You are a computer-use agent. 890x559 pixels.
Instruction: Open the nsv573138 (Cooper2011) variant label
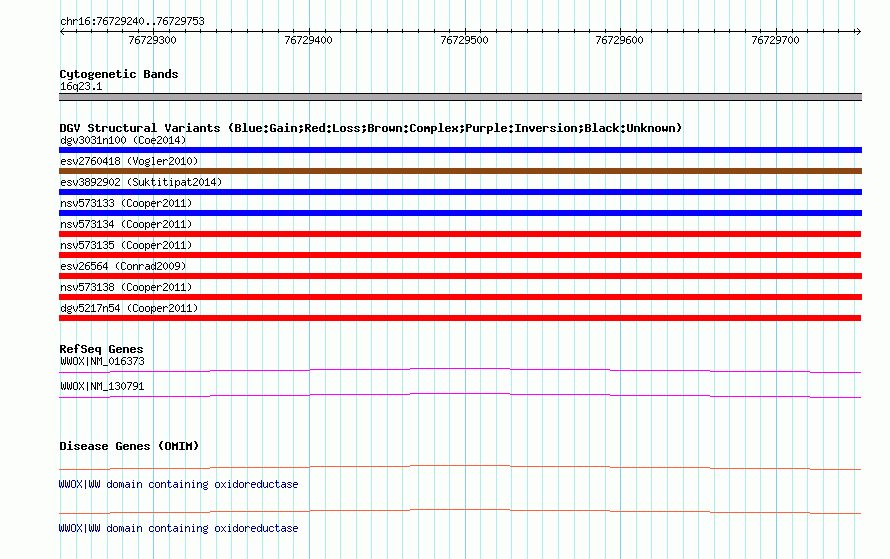pyautogui.click(x=126, y=287)
